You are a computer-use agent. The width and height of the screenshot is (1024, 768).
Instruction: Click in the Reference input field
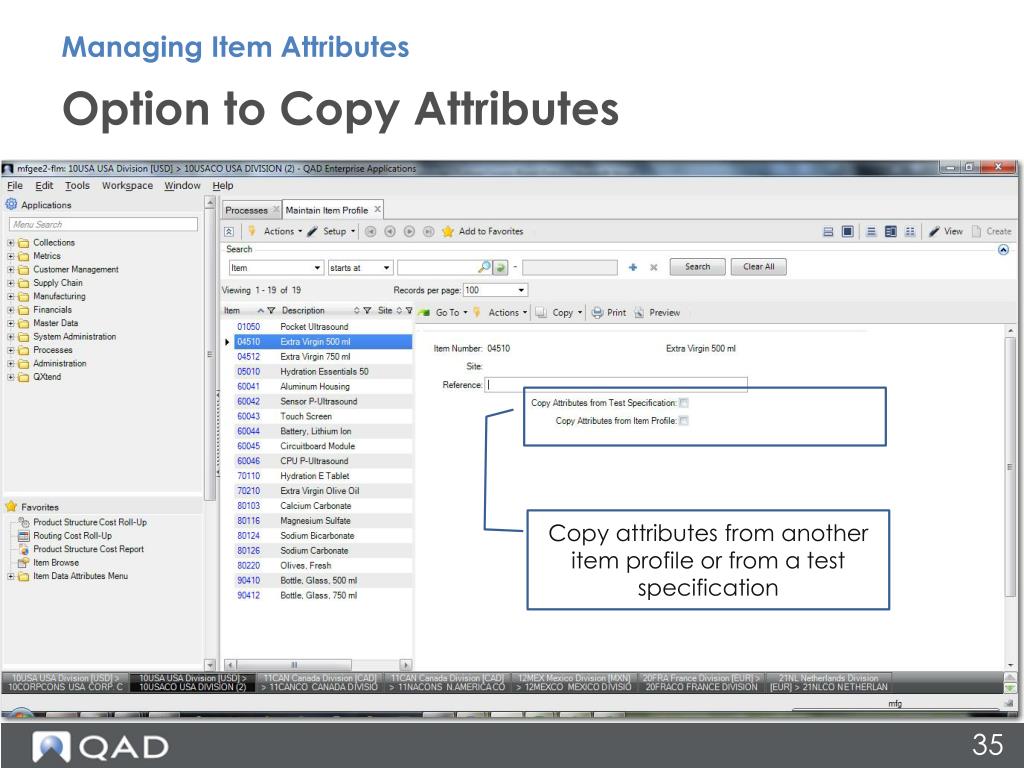pyautogui.click(x=616, y=385)
